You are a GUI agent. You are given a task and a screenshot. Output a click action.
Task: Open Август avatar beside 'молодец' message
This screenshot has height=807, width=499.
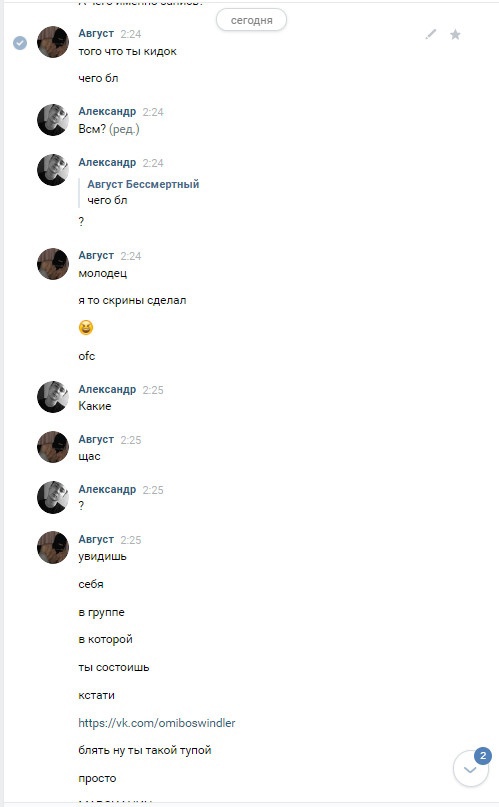(53, 264)
